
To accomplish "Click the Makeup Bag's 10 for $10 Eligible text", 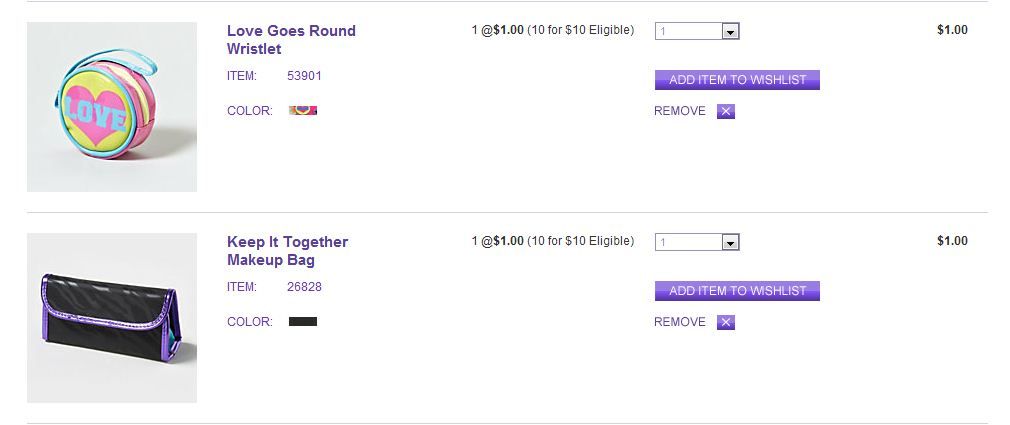I will click(x=581, y=241).
